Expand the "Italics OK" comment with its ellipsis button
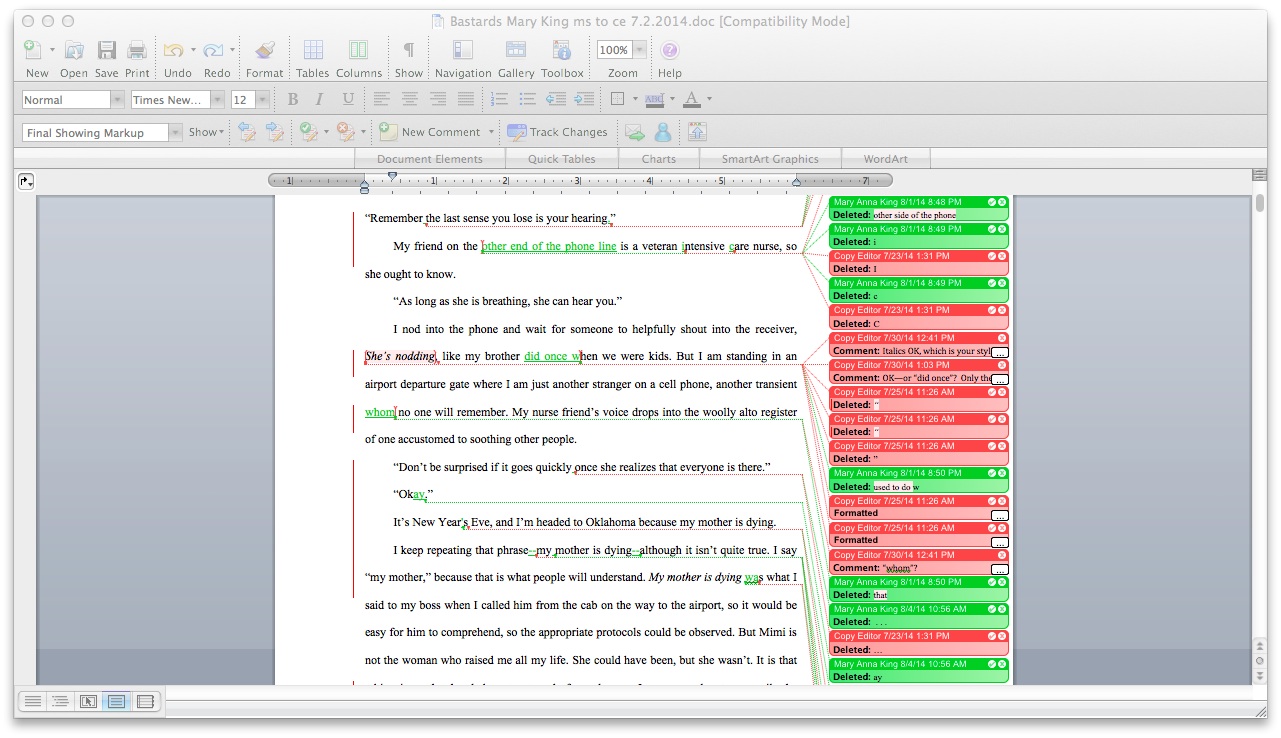Screen dimensions: 1281x738 click(1000, 352)
